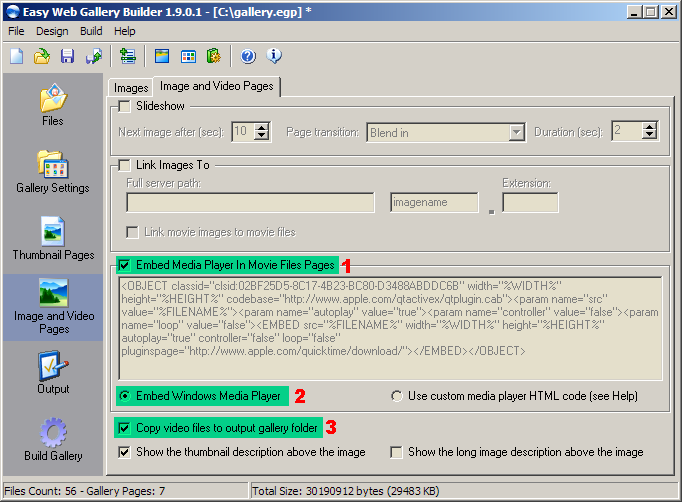Decrease Next image after seconds value
682x502 pixels.
click(261, 136)
